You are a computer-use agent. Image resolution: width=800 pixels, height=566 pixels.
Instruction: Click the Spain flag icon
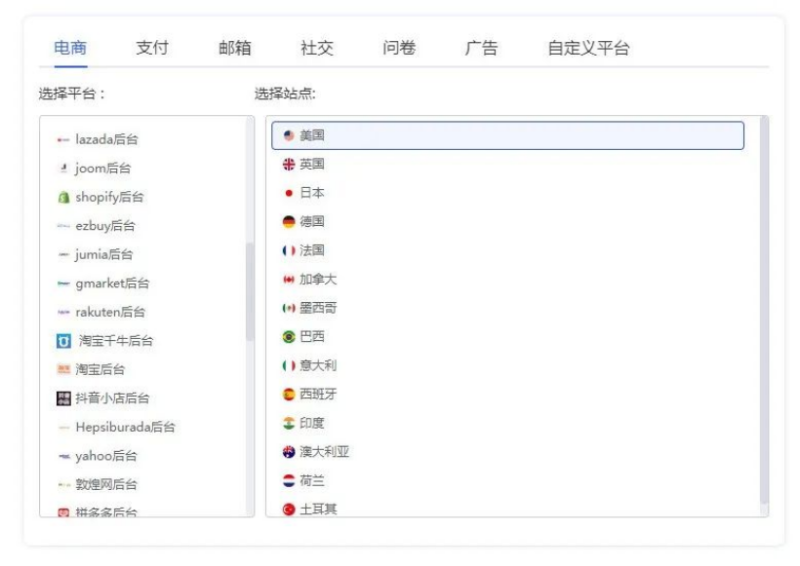pyautogui.click(x=289, y=395)
